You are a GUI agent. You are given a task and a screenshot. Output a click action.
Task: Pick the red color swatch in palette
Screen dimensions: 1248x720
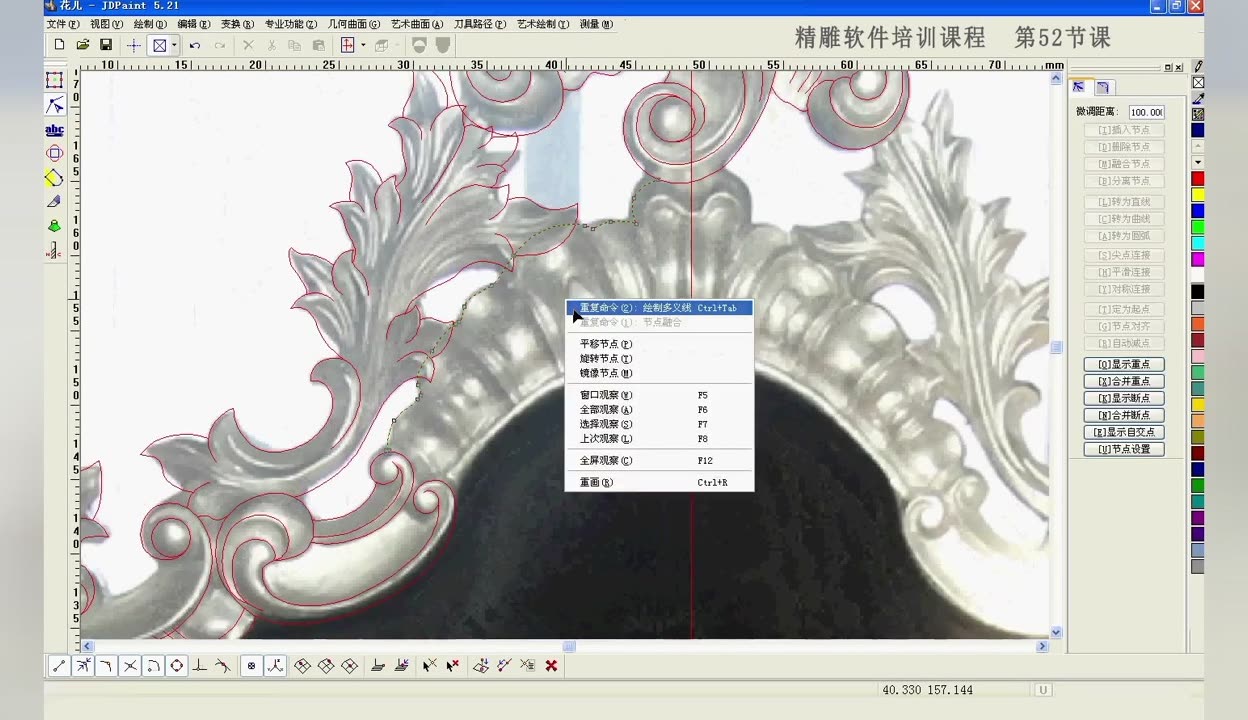coord(1198,178)
